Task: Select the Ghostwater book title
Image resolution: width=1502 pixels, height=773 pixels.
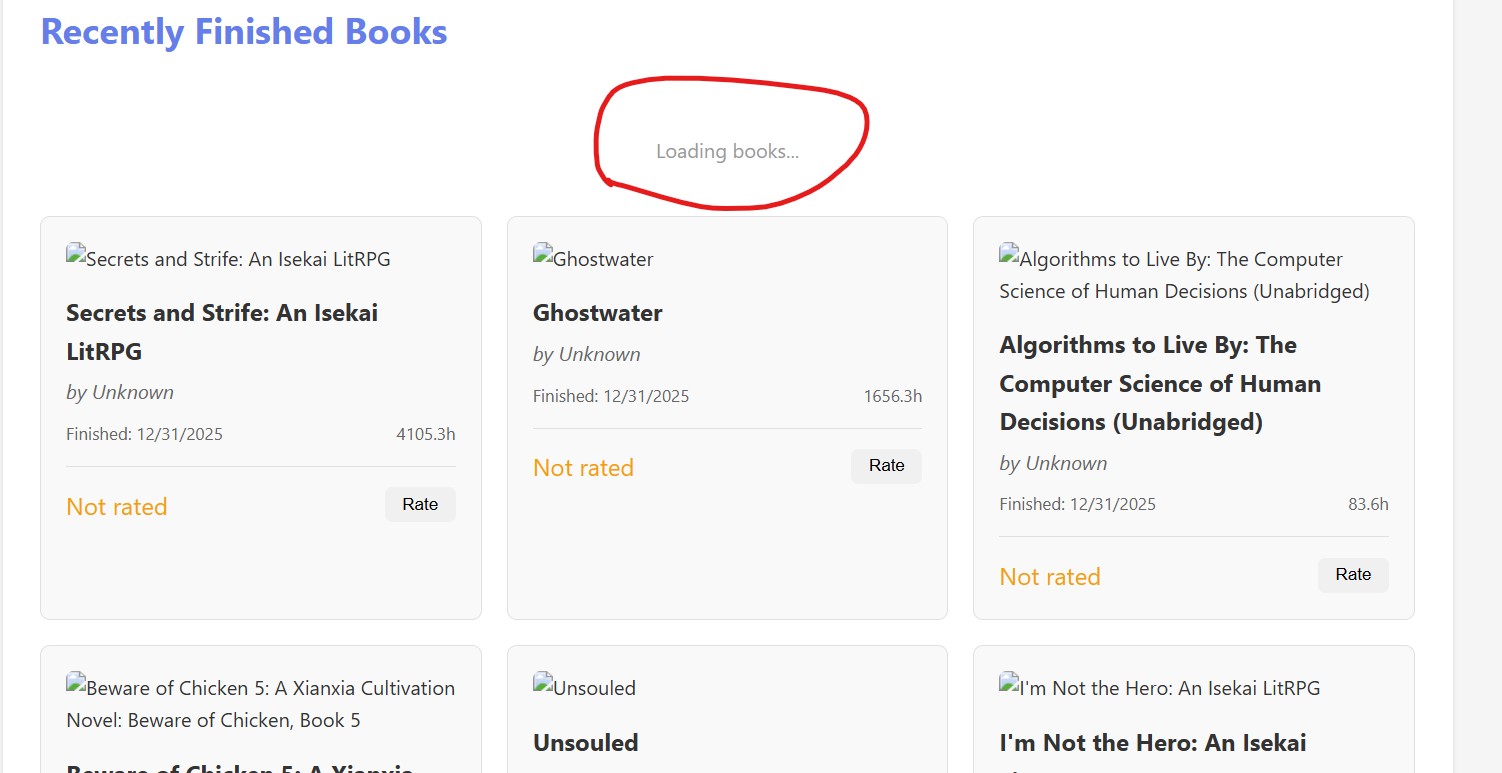Action: pos(597,313)
